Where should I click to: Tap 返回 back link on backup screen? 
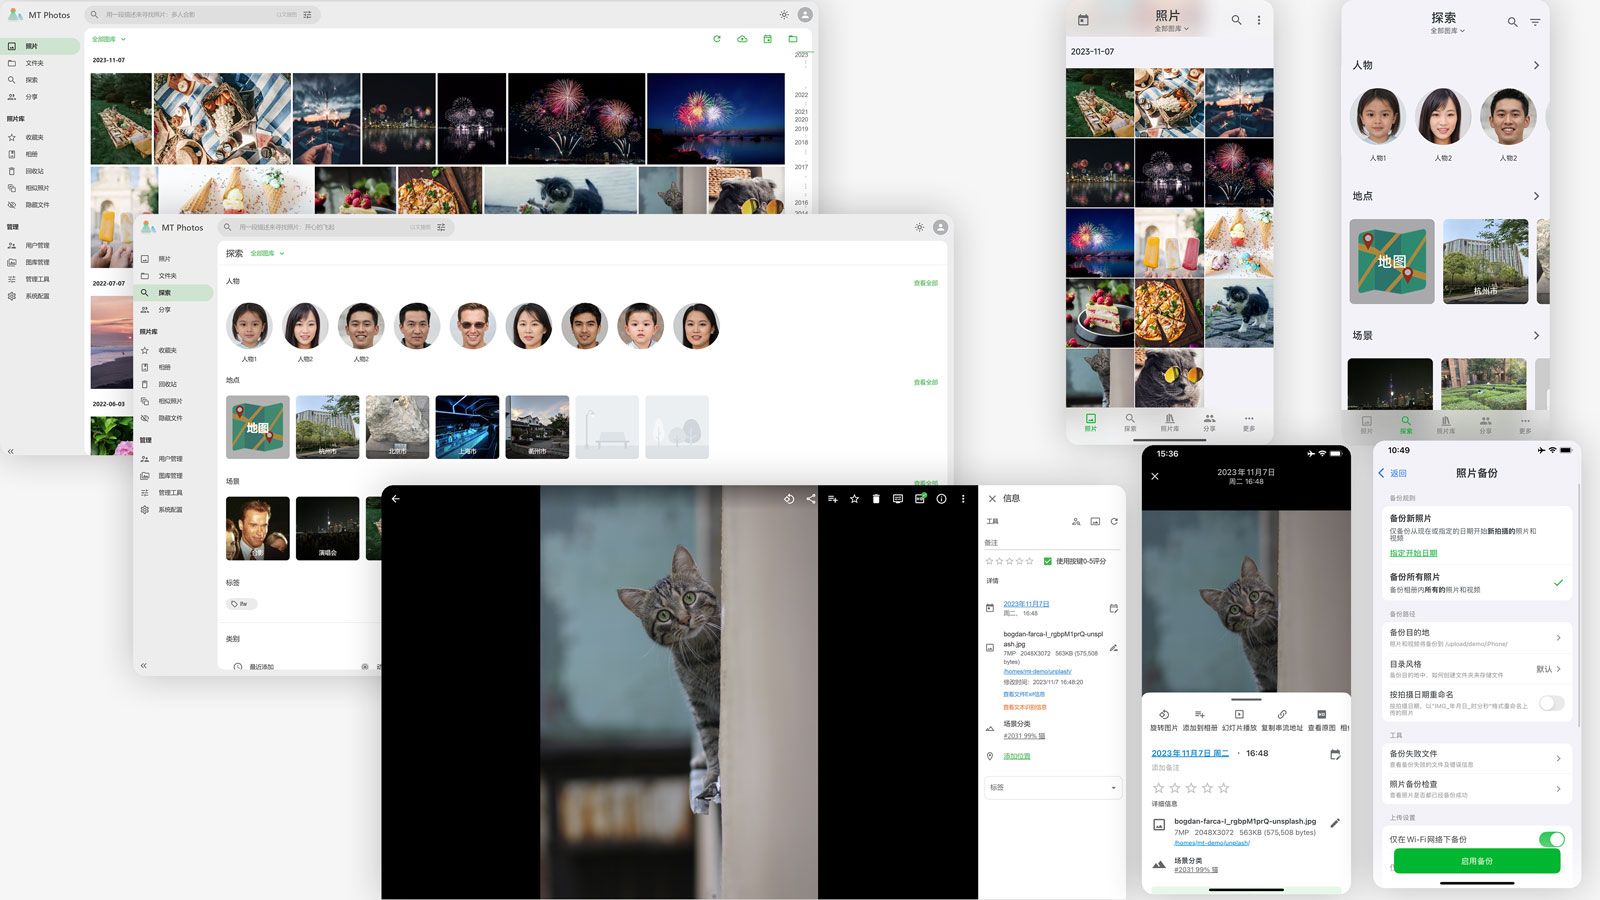point(1393,473)
